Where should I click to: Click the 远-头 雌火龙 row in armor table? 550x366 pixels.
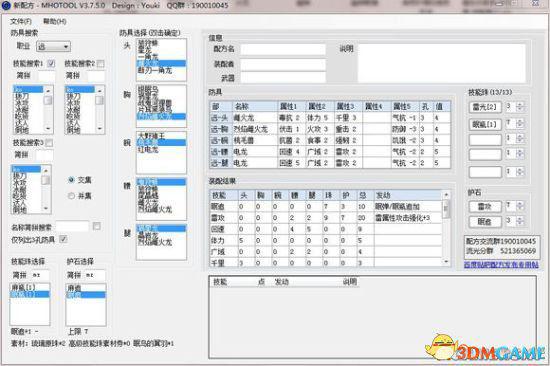tap(330, 118)
